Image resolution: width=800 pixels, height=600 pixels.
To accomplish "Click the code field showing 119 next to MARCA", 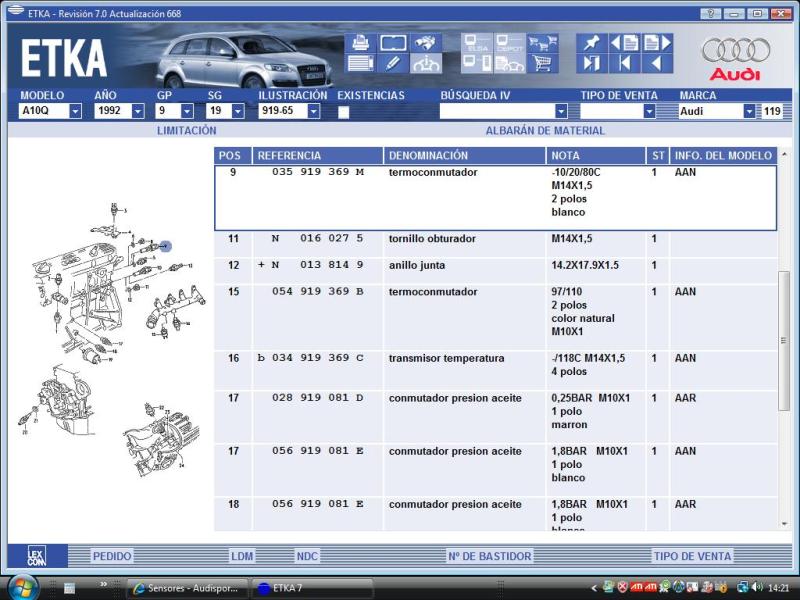I will [771, 111].
